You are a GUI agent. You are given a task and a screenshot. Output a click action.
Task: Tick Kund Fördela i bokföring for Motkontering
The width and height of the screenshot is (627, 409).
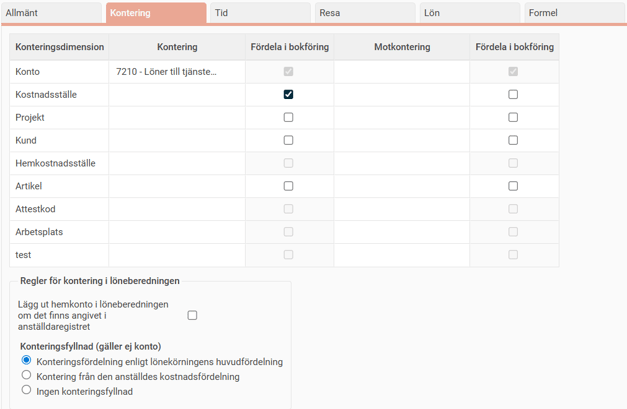[513, 141]
